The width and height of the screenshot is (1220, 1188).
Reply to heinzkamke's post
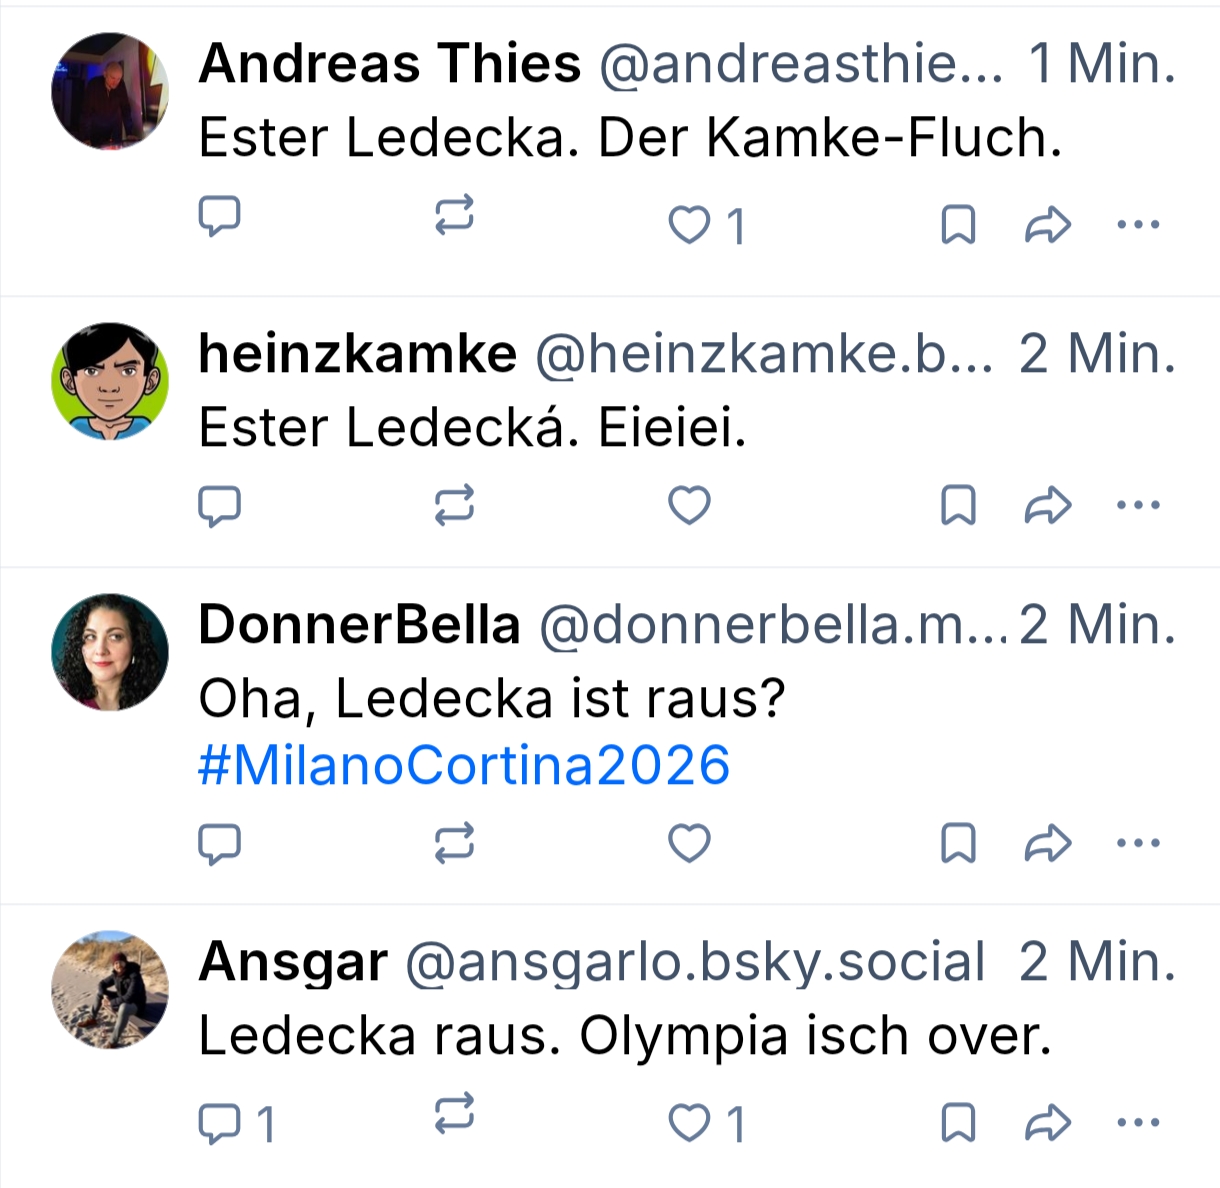220,505
